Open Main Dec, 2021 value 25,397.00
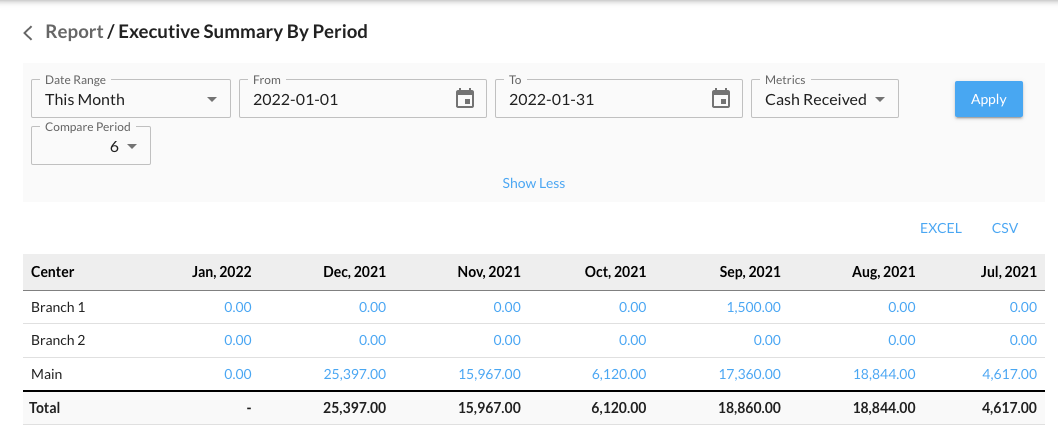The width and height of the screenshot is (1058, 441). (x=354, y=374)
